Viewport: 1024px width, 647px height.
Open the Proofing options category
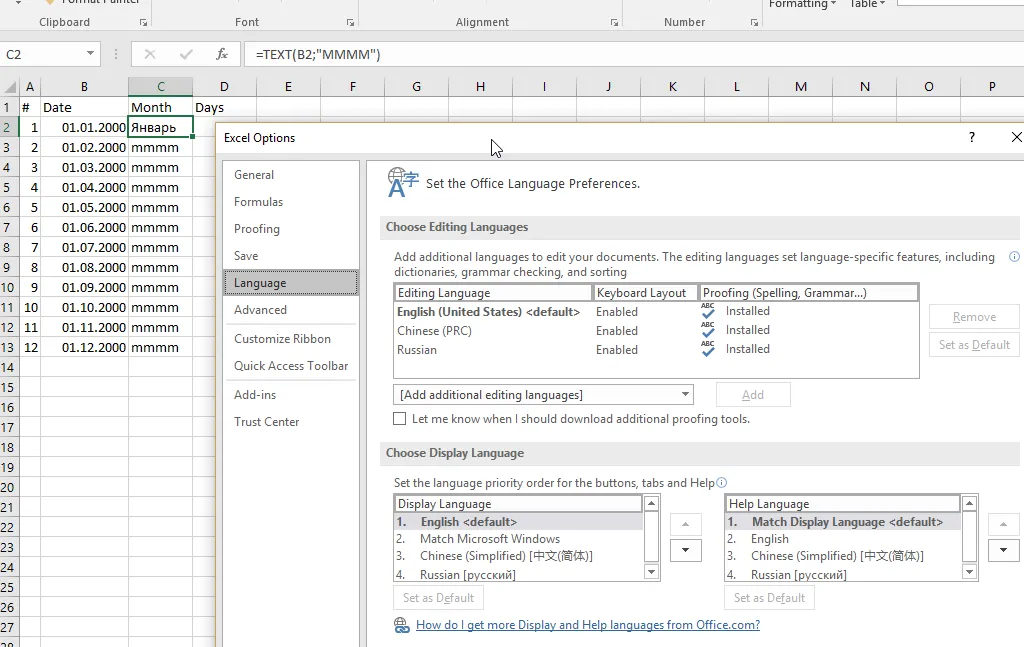point(257,229)
